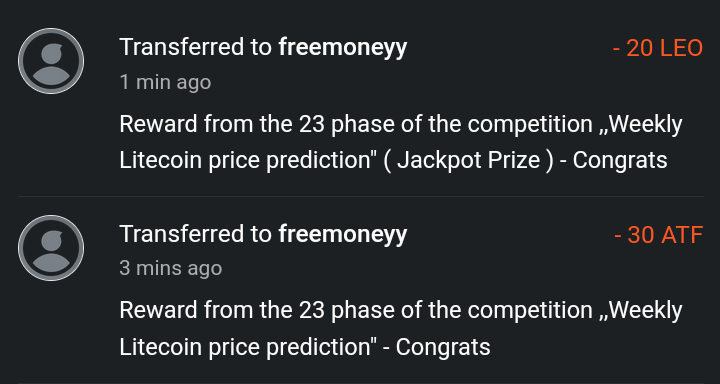Click 'Transferred to' label of the ATF transaction
Image resolution: width=720 pixels, height=384 pixels.
click(x=196, y=234)
